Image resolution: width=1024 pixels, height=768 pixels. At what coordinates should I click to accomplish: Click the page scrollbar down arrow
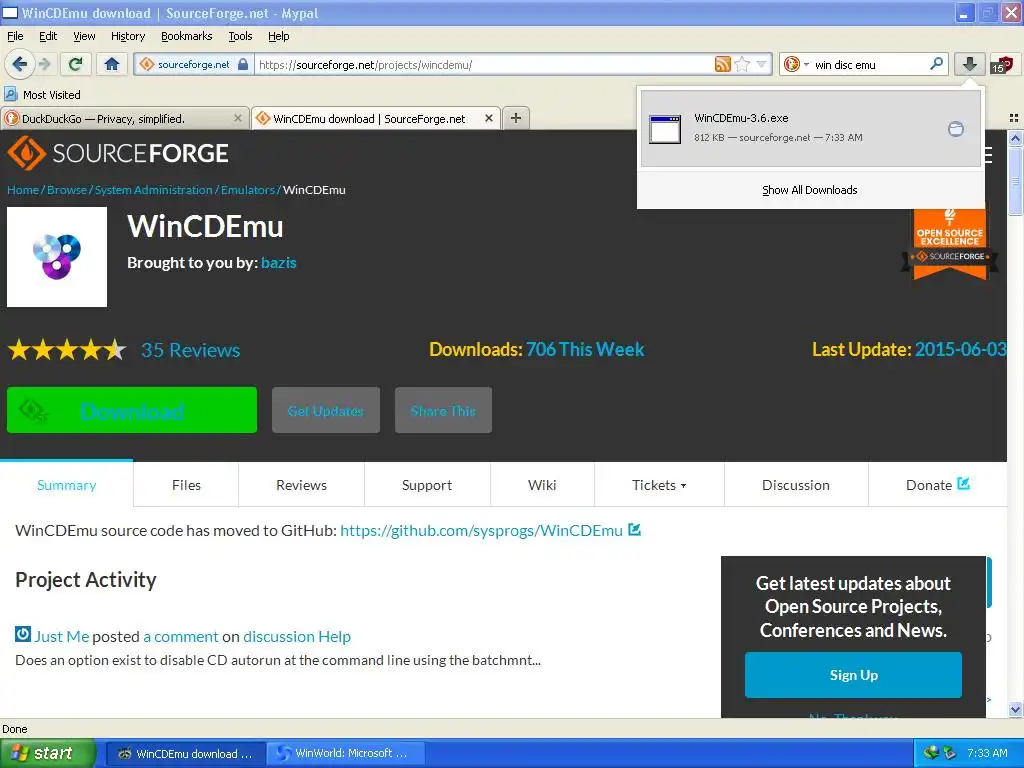tap(1015, 709)
